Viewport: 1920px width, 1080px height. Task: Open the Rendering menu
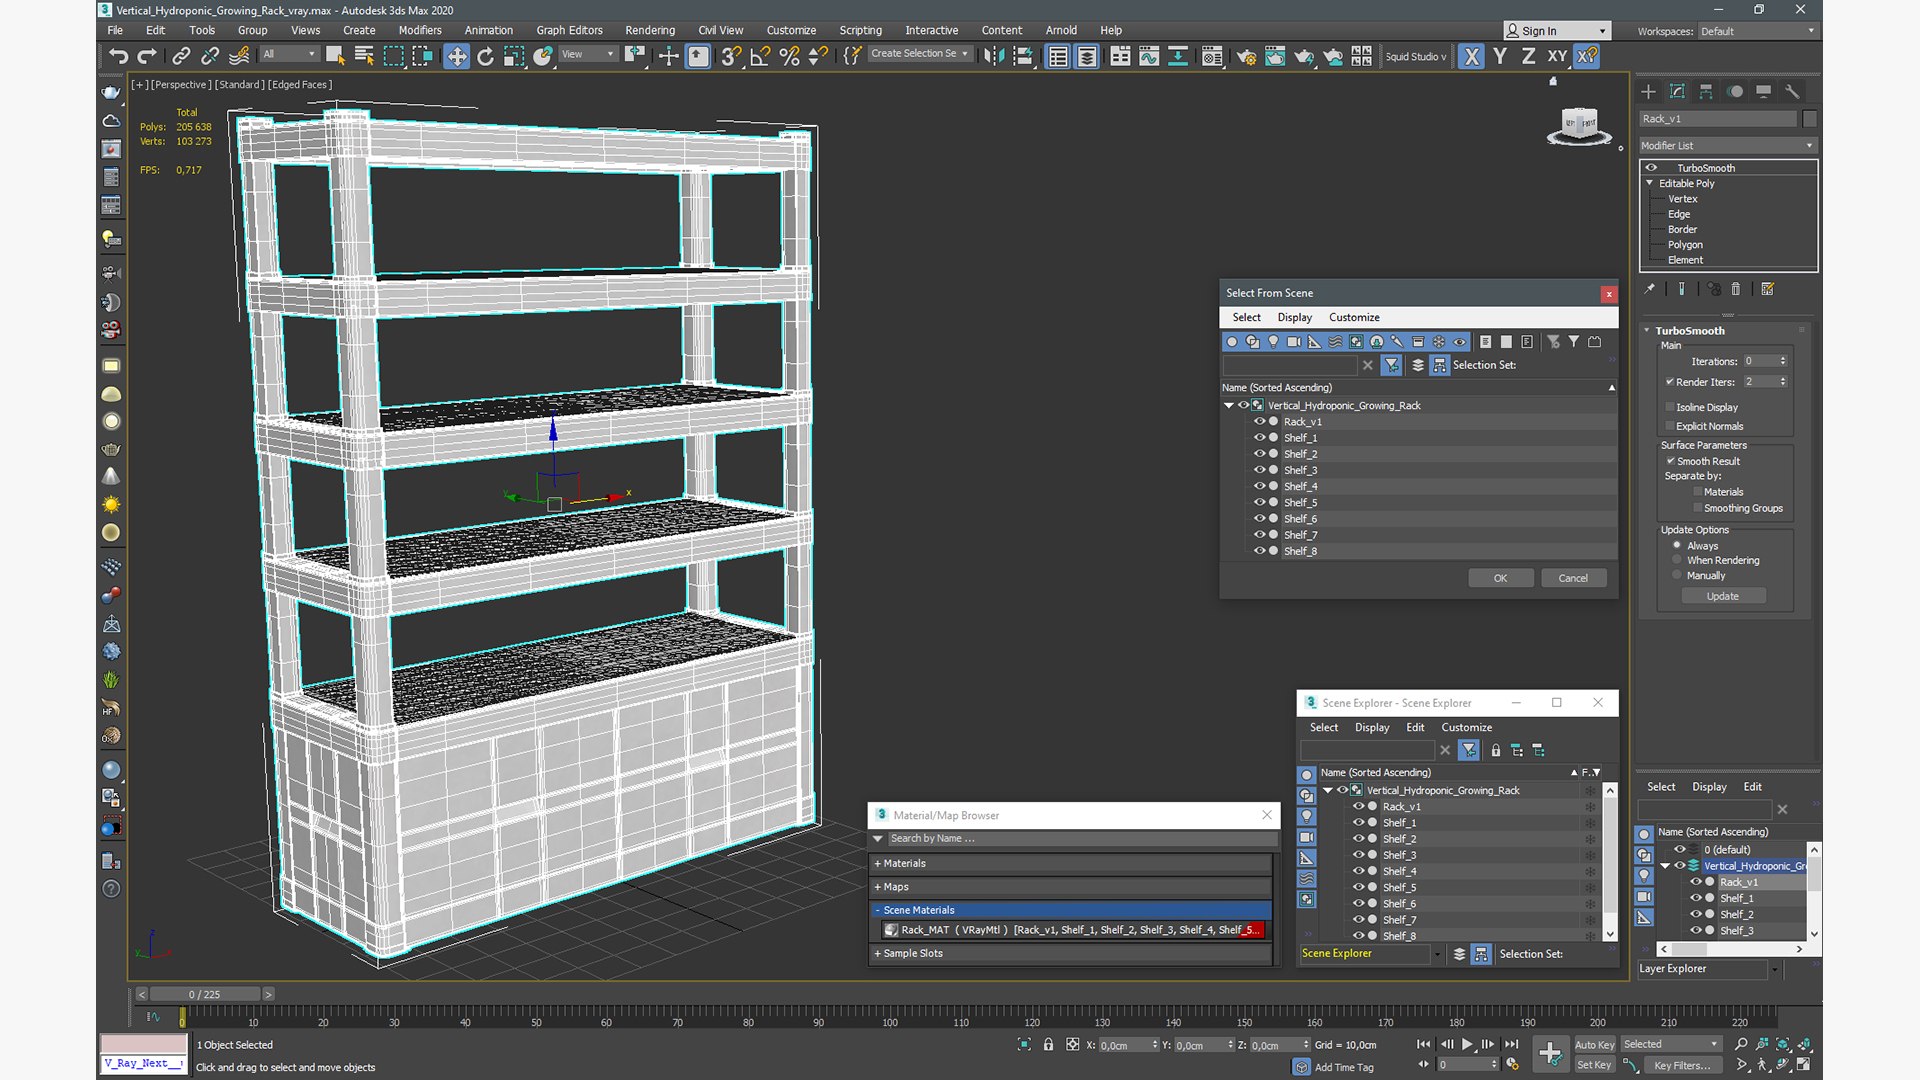pos(650,30)
